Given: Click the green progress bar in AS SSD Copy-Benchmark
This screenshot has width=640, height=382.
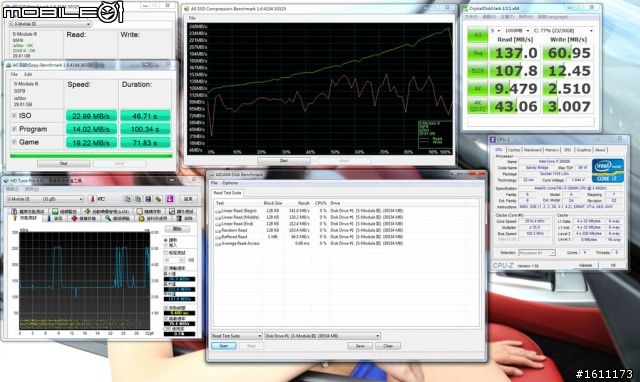Looking at the screenshot, I should [x=91, y=155].
